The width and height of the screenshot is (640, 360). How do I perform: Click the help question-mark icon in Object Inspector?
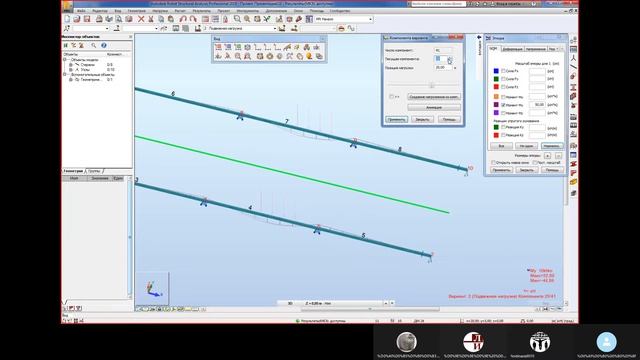(x=104, y=45)
